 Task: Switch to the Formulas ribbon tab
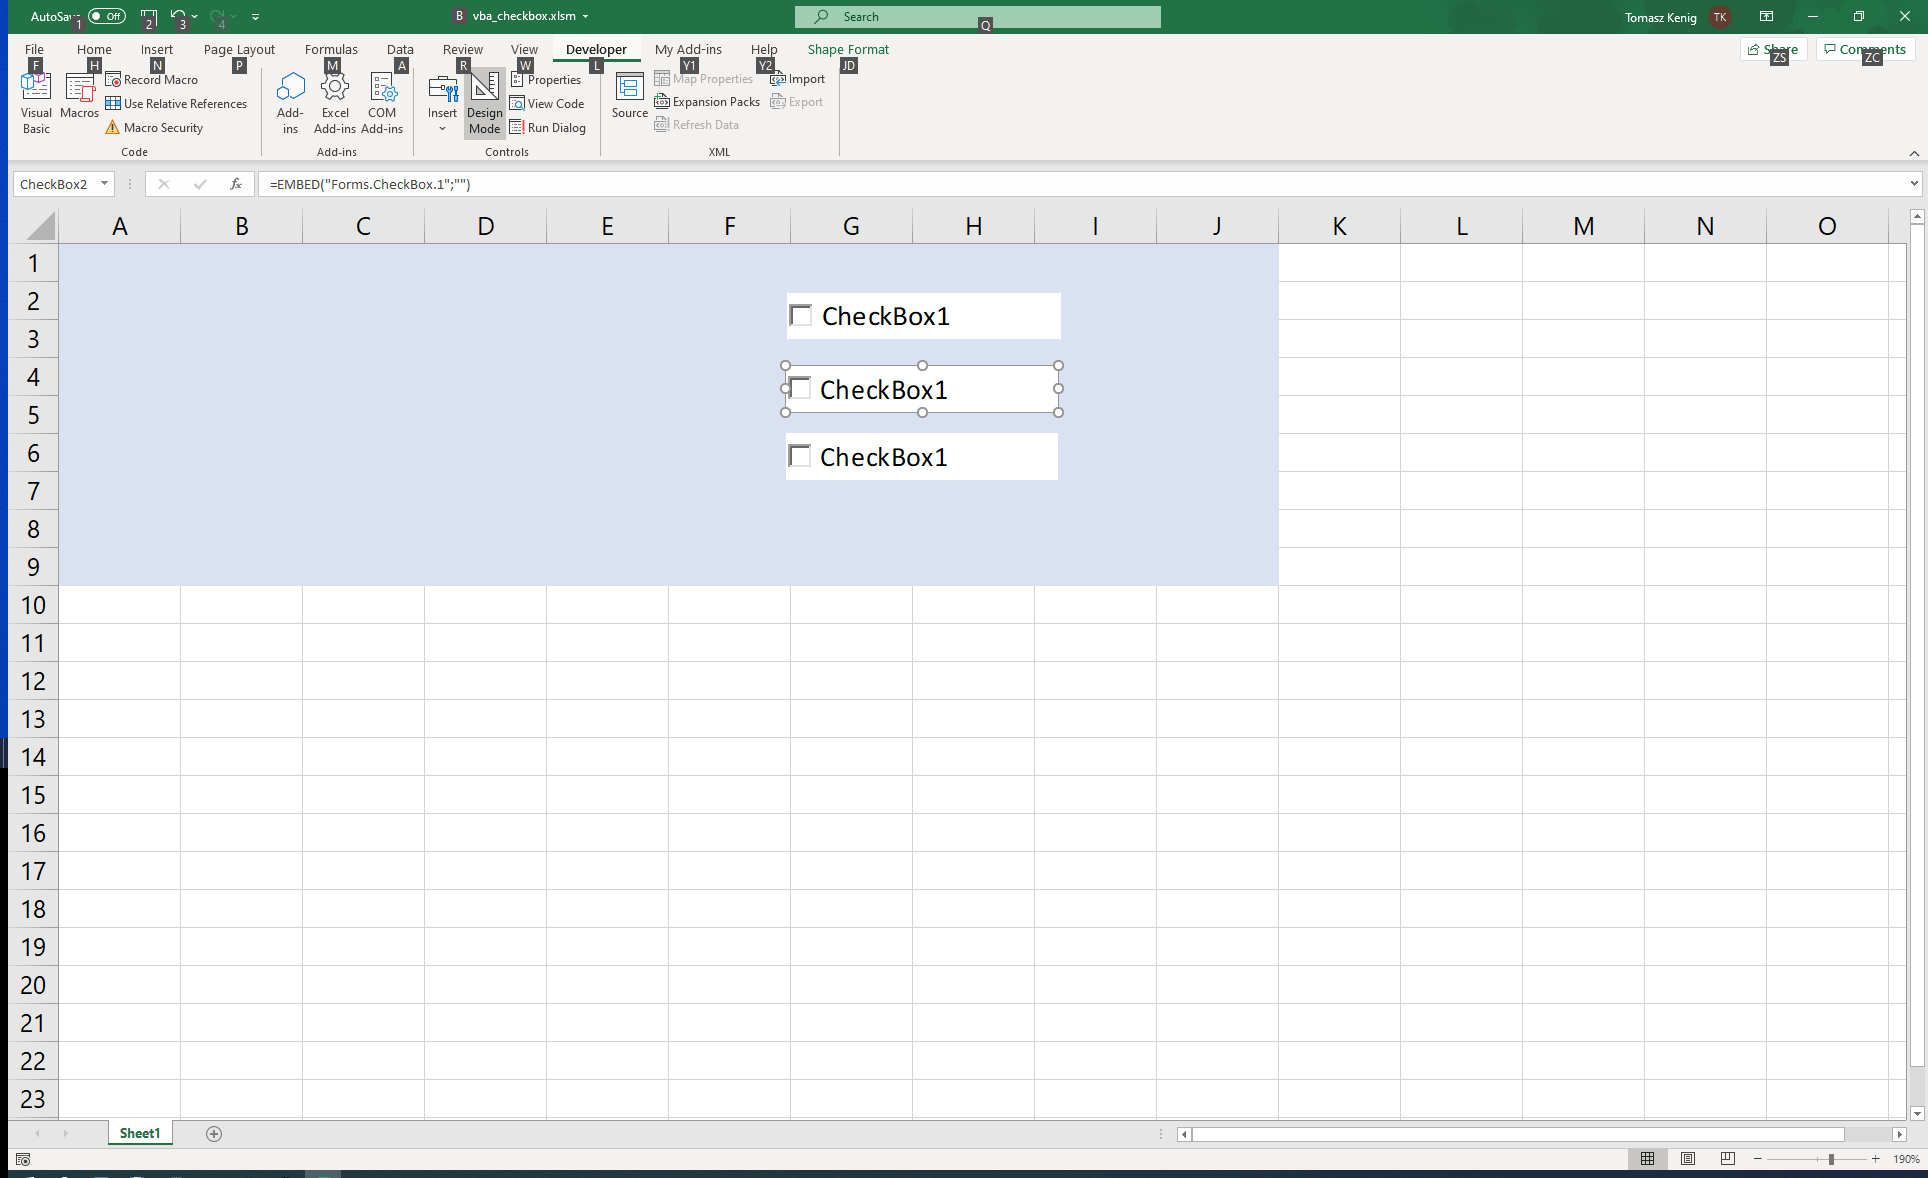pos(331,49)
